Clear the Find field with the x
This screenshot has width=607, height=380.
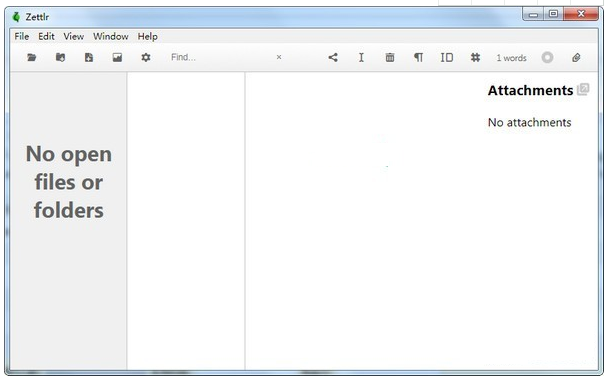[279, 57]
